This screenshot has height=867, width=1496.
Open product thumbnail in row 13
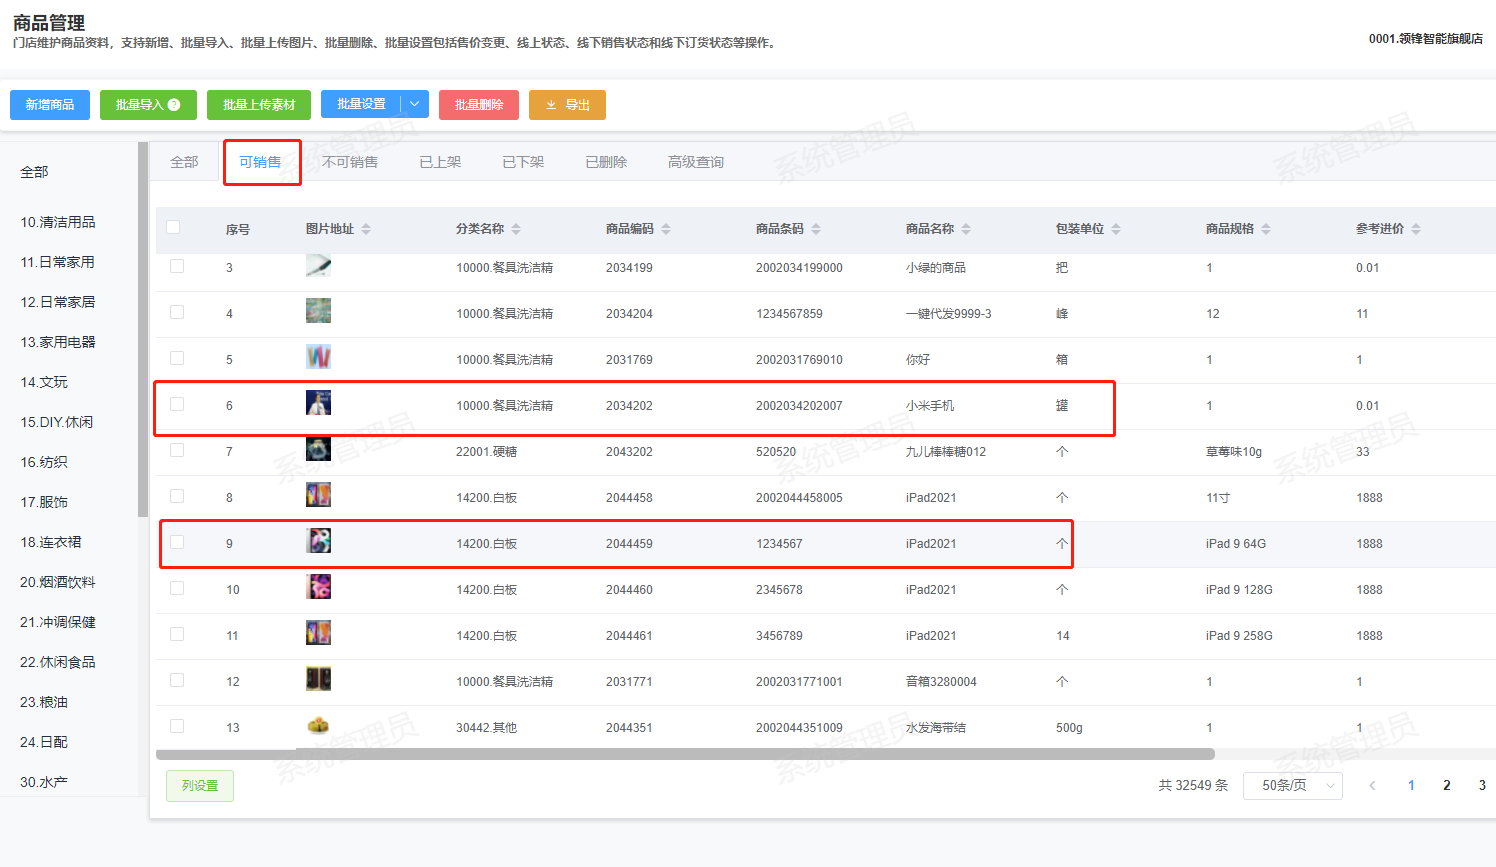pos(318,726)
